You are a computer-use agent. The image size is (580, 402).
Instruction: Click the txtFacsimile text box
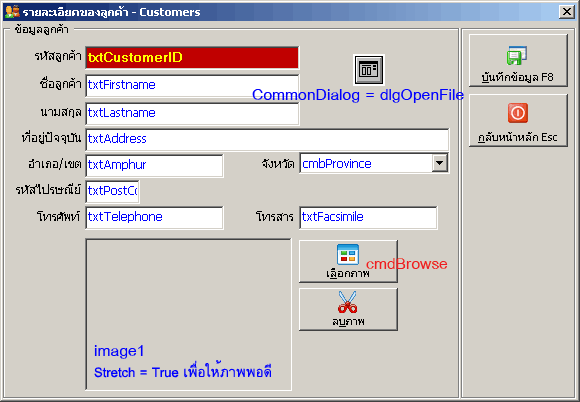(368, 217)
